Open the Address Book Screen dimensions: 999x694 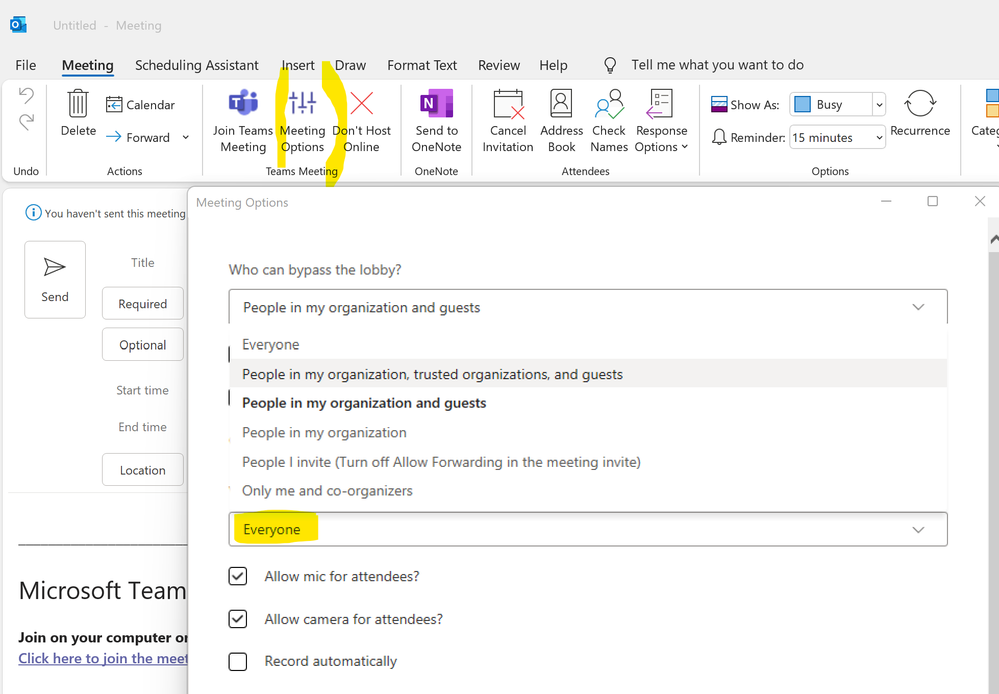point(561,121)
